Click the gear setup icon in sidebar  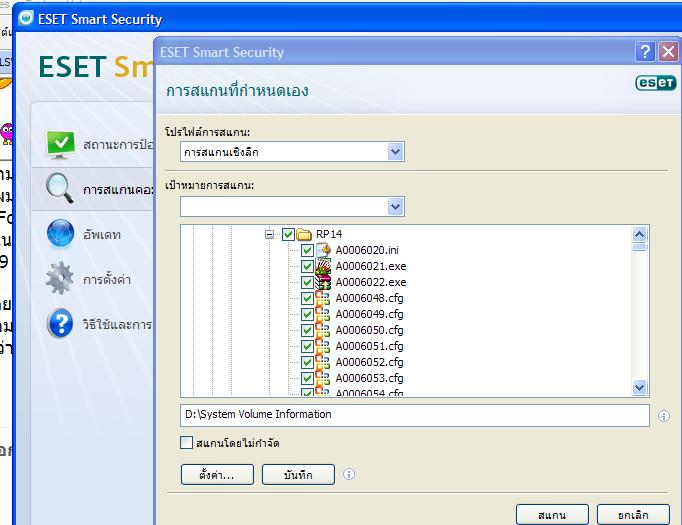60,278
